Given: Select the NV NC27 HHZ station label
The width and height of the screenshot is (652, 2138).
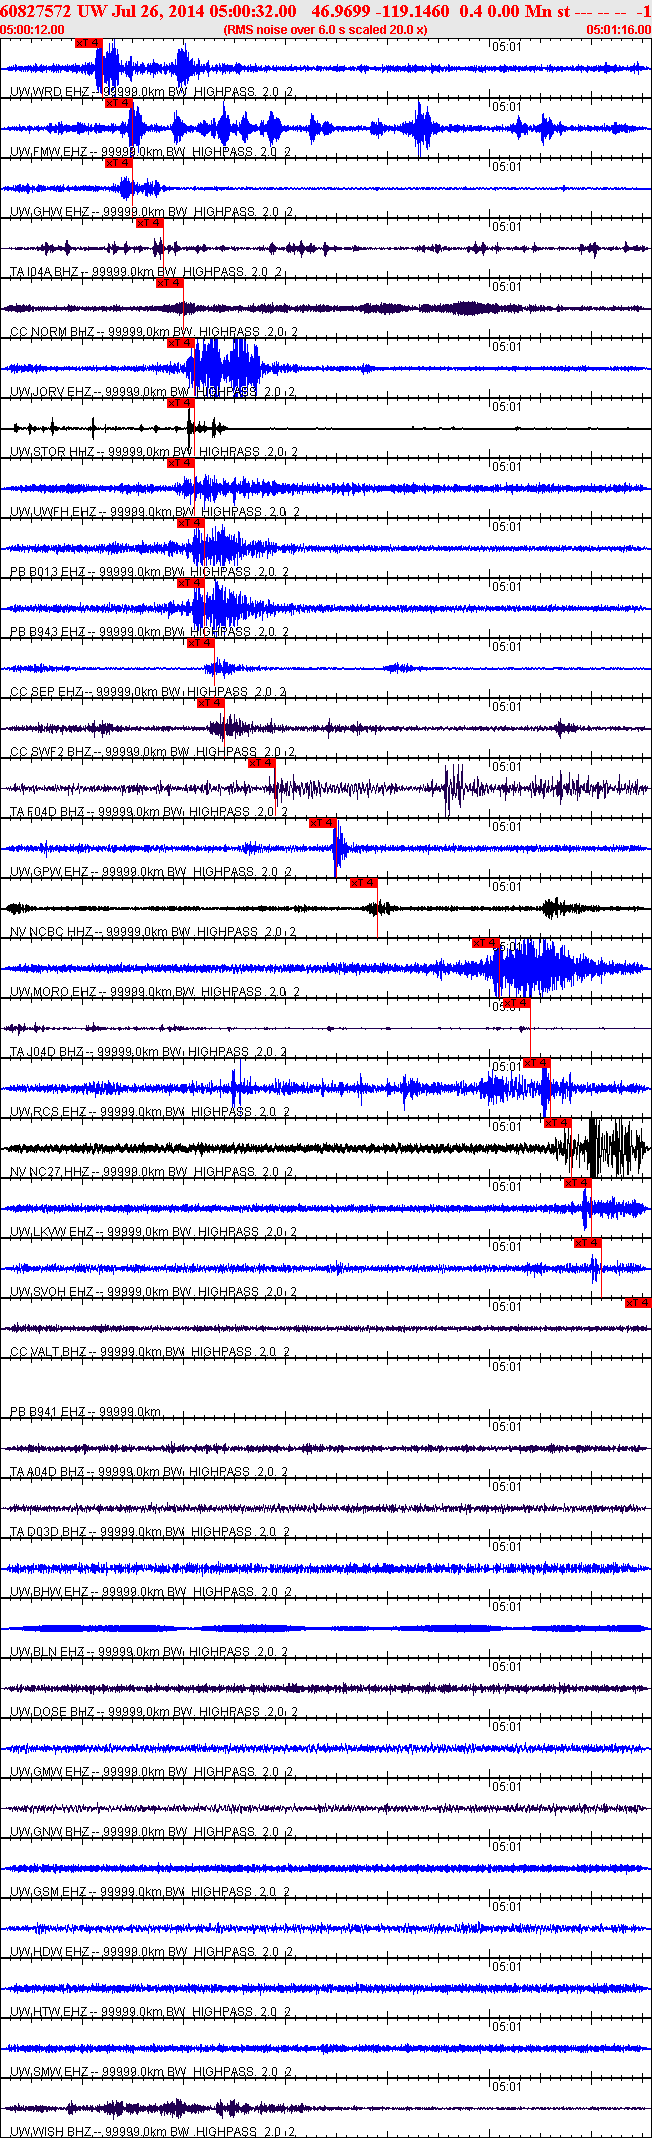Looking at the screenshot, I should pos(152,1171).
